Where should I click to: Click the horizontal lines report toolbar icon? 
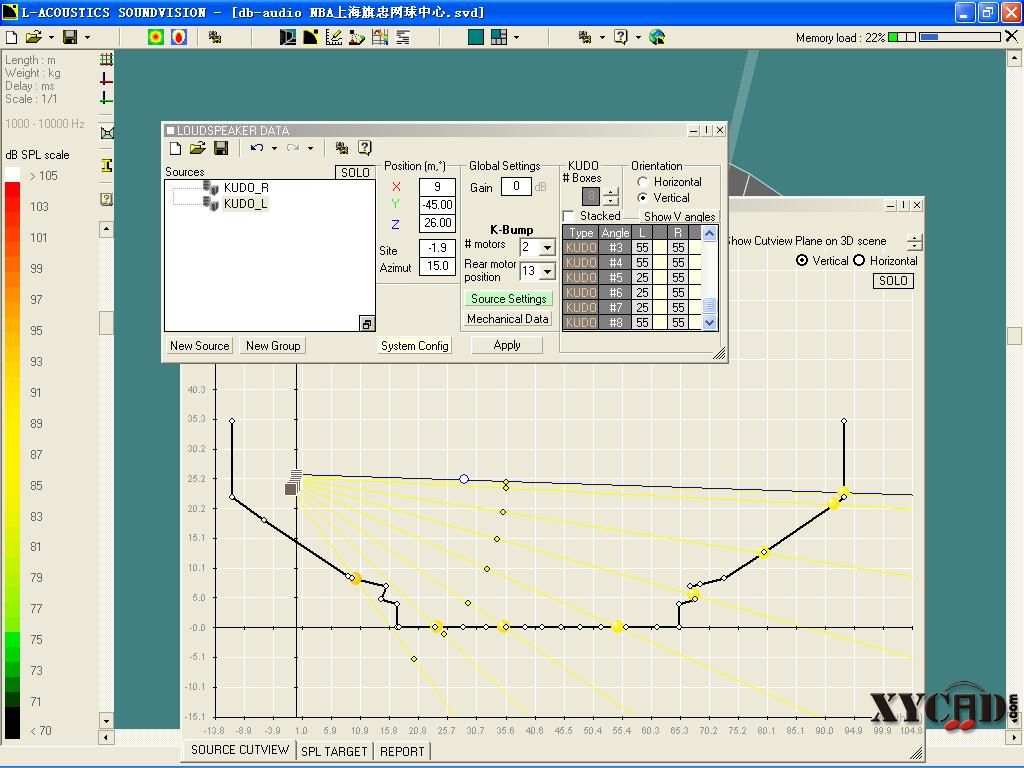[x=403, y=37]
